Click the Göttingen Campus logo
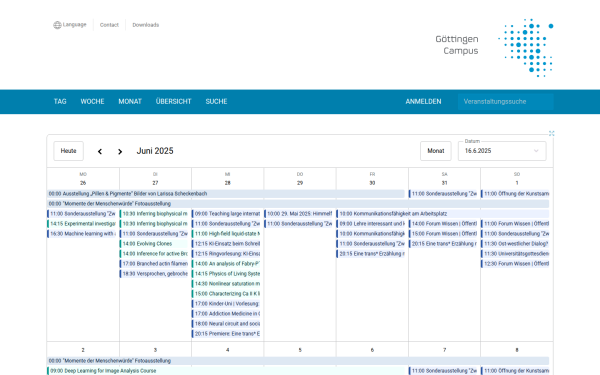The width and height of the screenshot is (600, 375). (494, 47)
